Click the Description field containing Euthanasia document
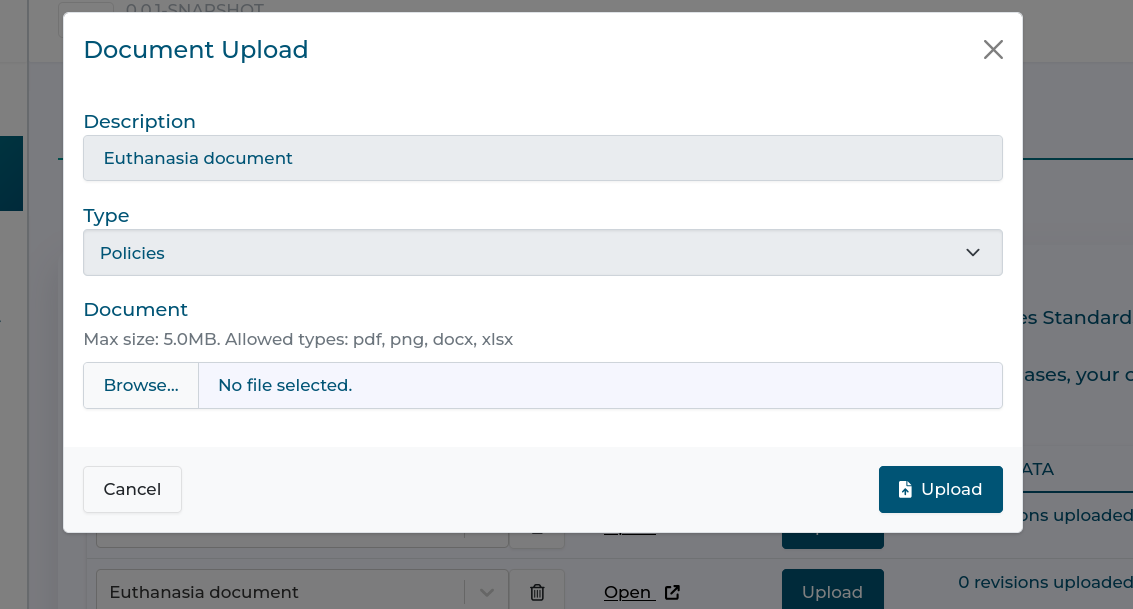This screenshot has width=1133, height=609. coord(543,158)
